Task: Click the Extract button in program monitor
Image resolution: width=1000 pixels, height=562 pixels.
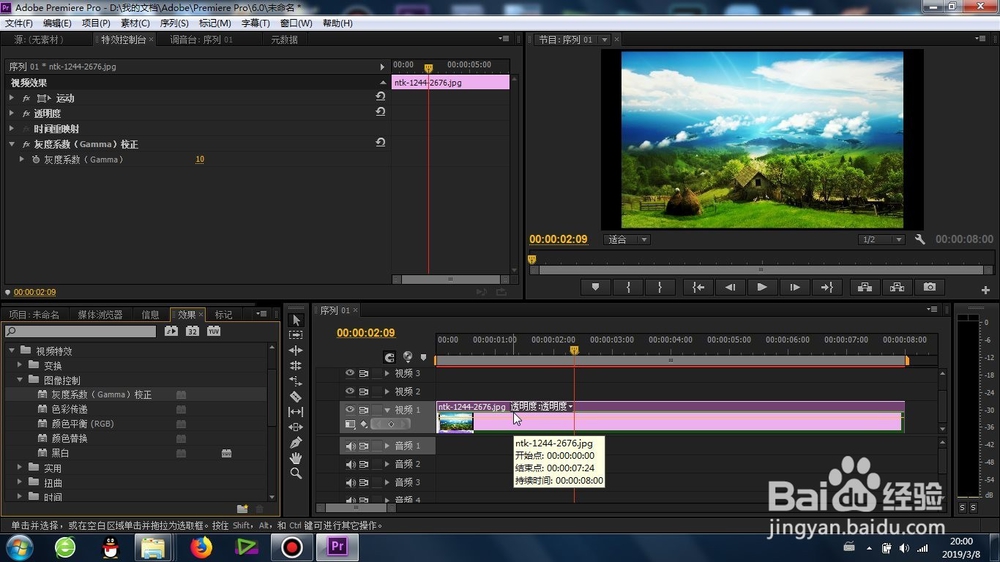Action: pyautogui.click(x=897, y=288)
